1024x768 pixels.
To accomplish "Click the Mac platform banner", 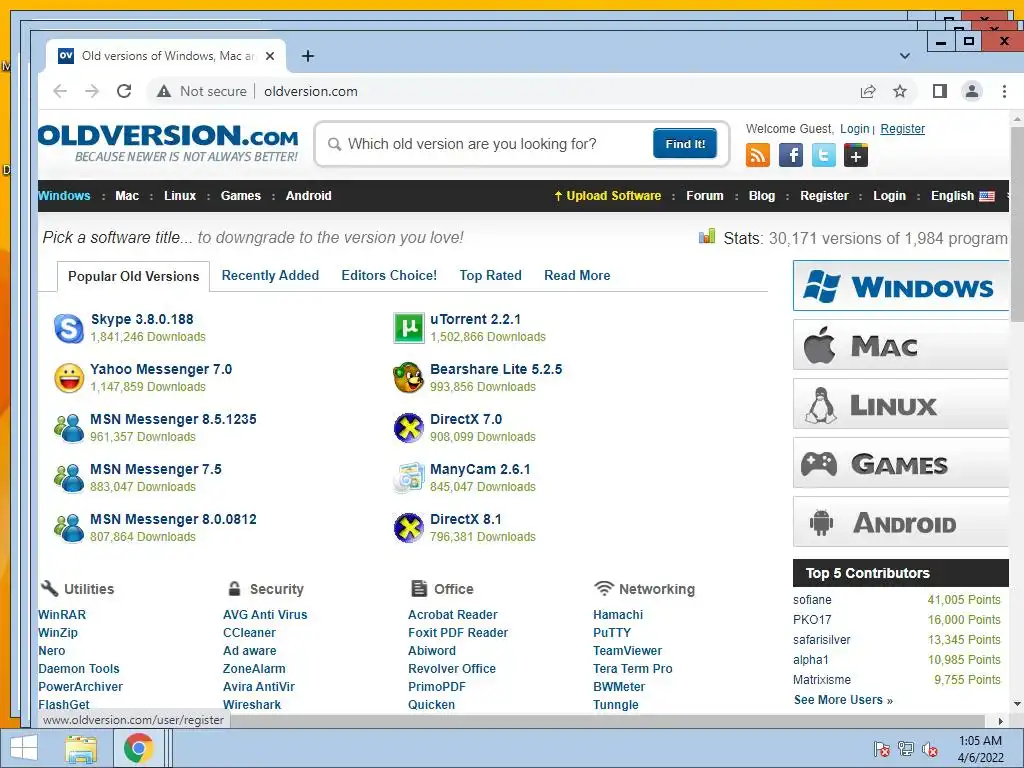I will click(x=901, y=345).
